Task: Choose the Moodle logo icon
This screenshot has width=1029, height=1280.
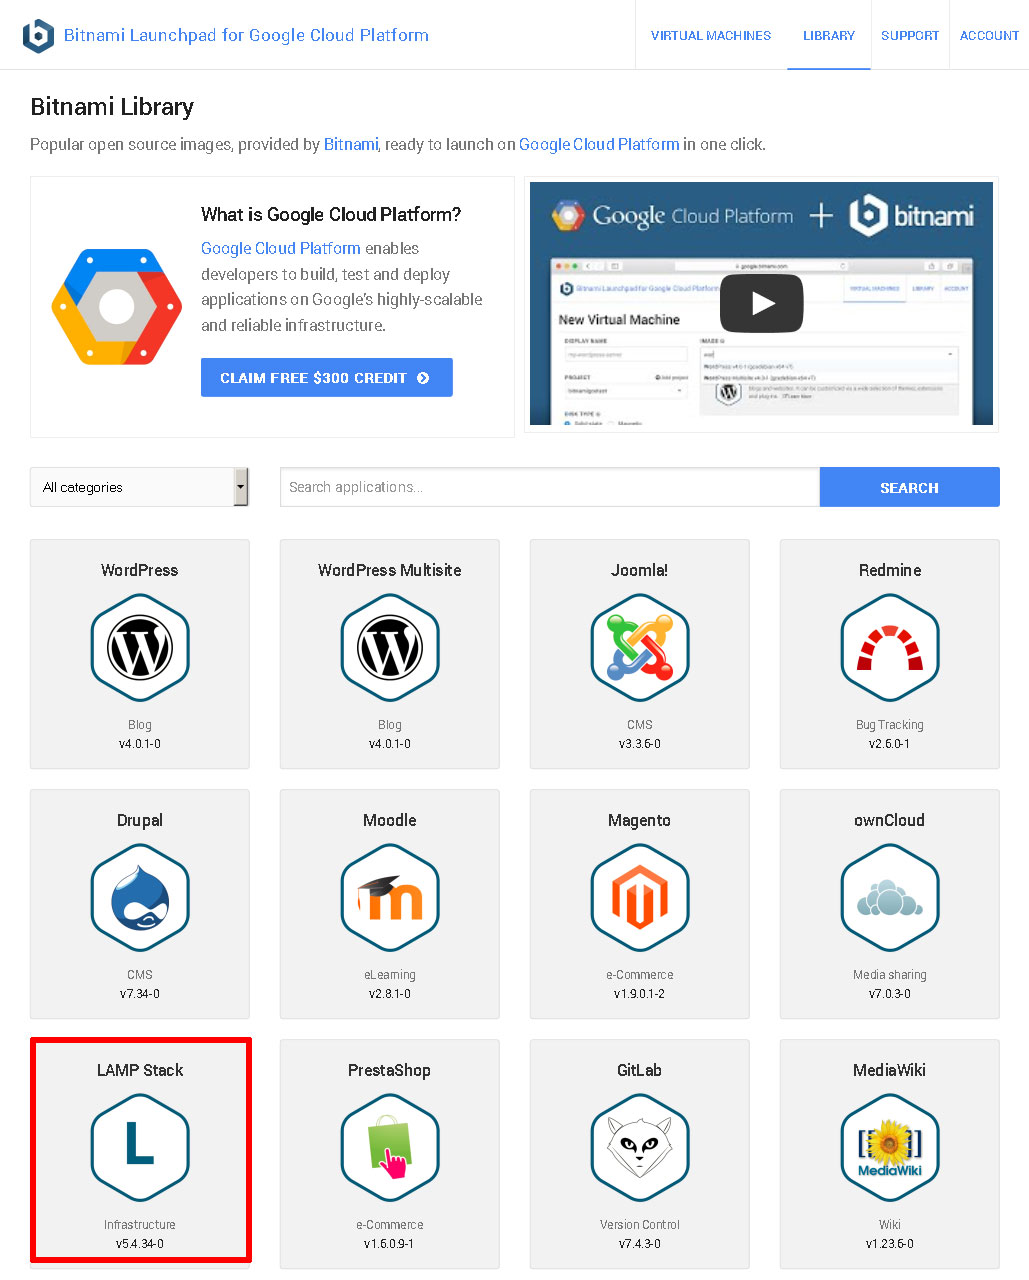Action: 390,898
